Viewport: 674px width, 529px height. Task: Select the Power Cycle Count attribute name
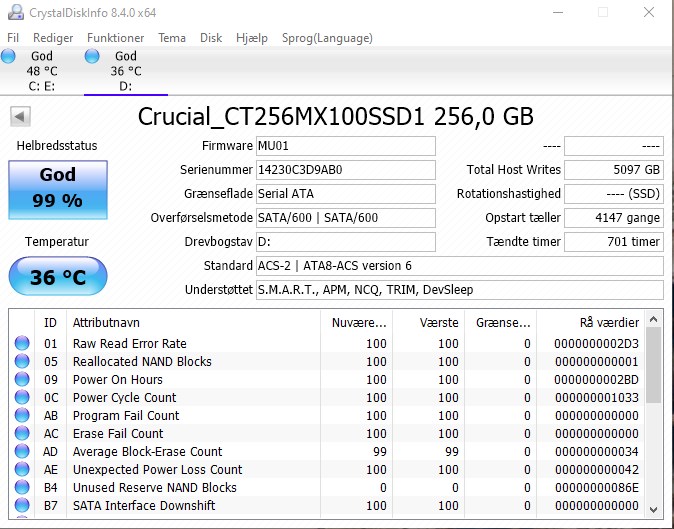124,398
